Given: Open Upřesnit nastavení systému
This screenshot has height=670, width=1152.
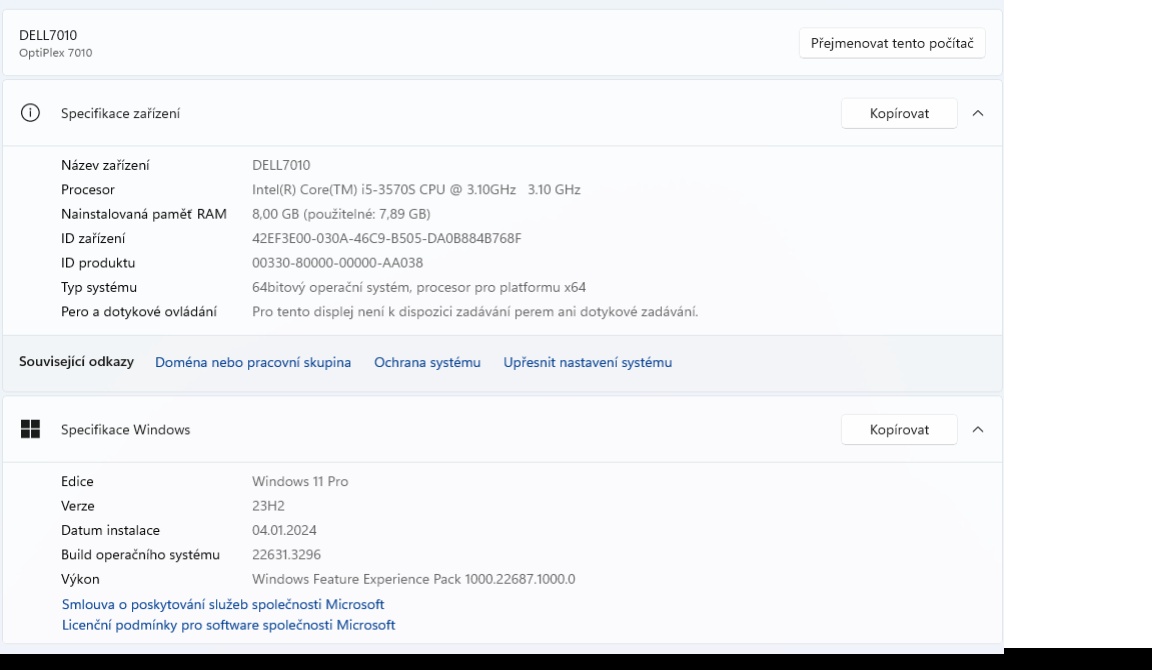Looking at the screenshot, I should pyautogui.click(x=591, y=362).
